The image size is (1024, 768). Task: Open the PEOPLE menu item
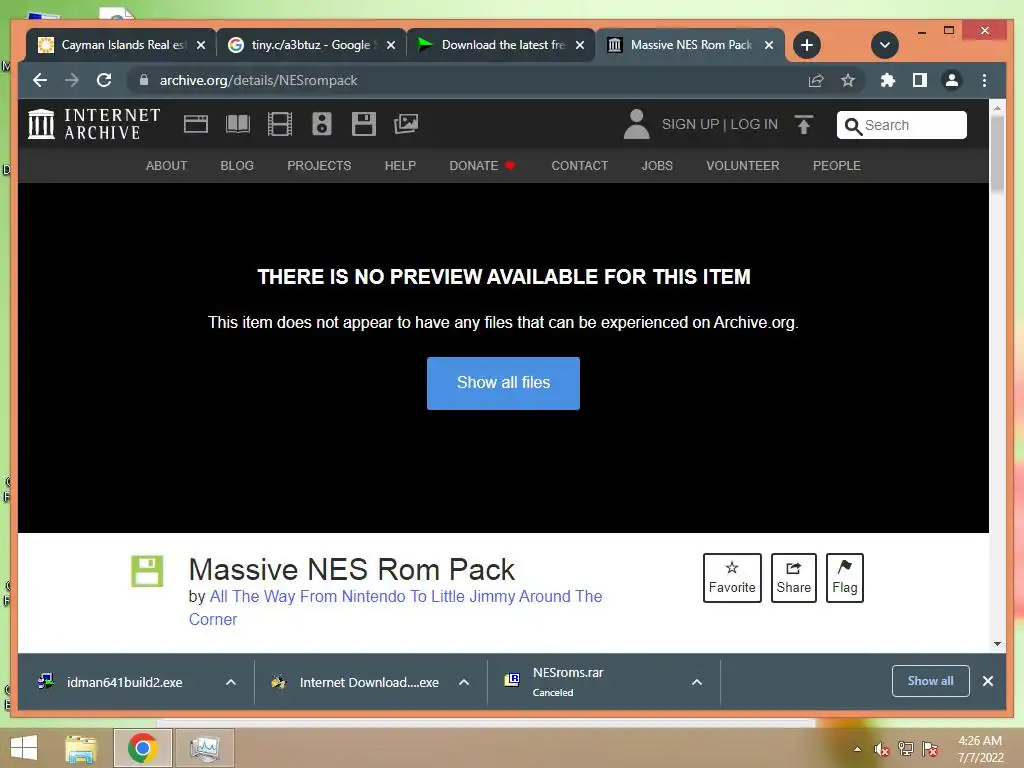point(837,166)
